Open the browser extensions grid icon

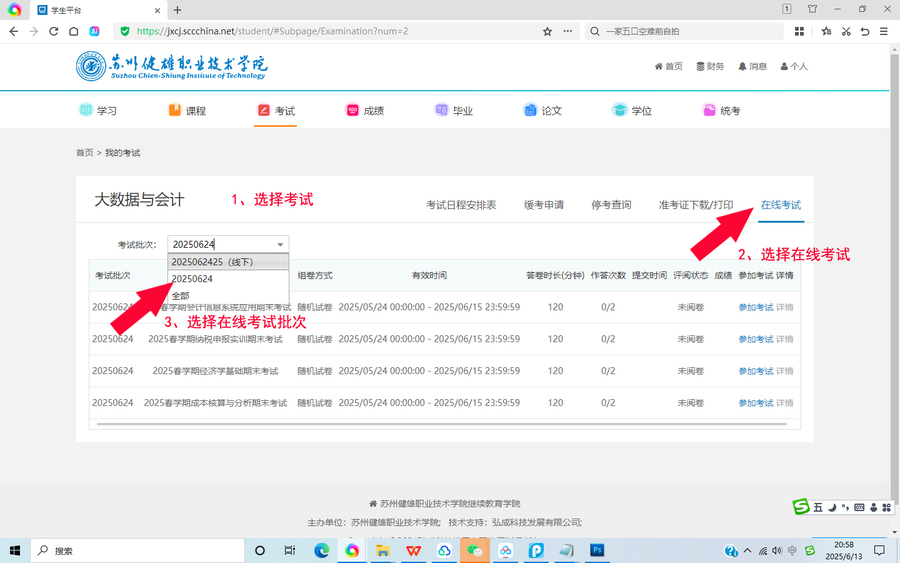pos(799,32)
